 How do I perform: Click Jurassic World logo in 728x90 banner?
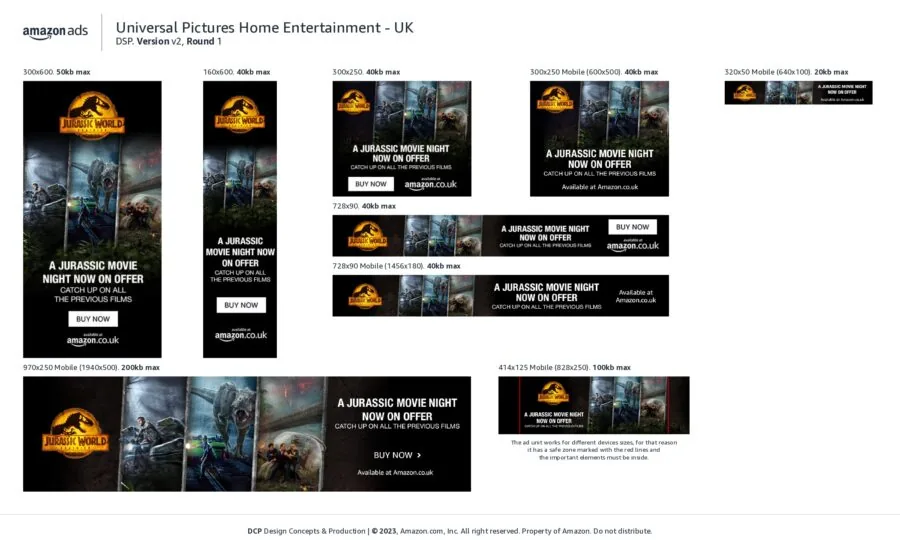point(367,236)
